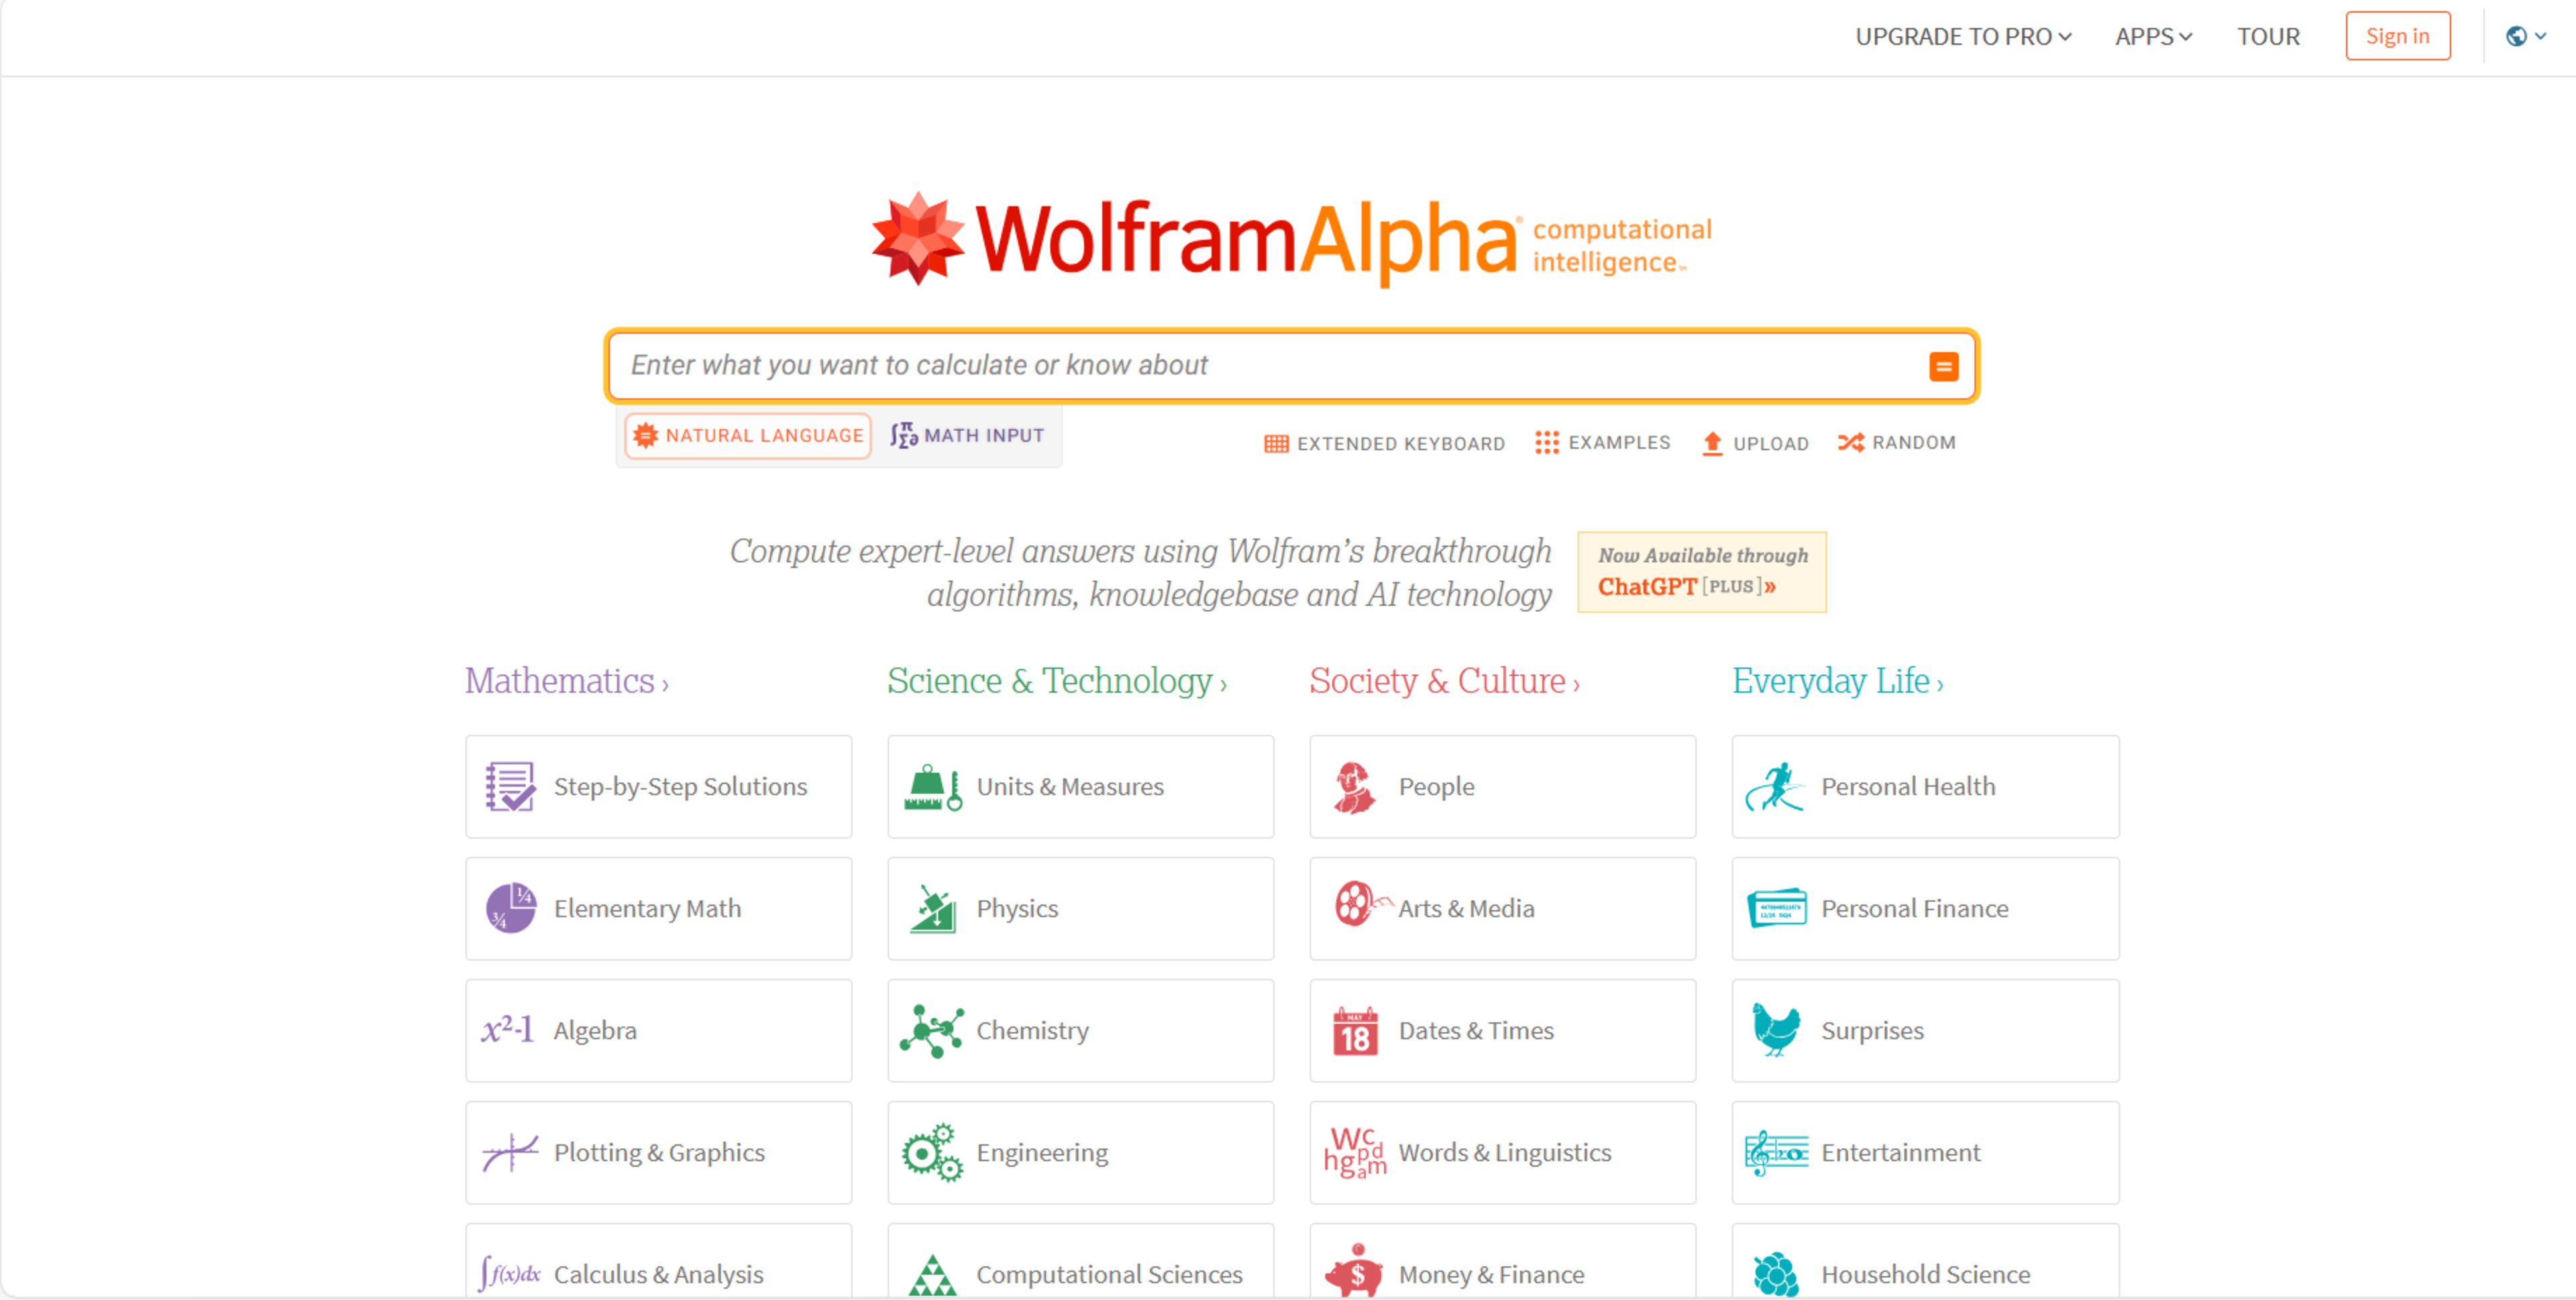Screen dimensions: 2576x1300
Task: Click the Surprises chicken icon
Action: [x=1776, y=1030]
